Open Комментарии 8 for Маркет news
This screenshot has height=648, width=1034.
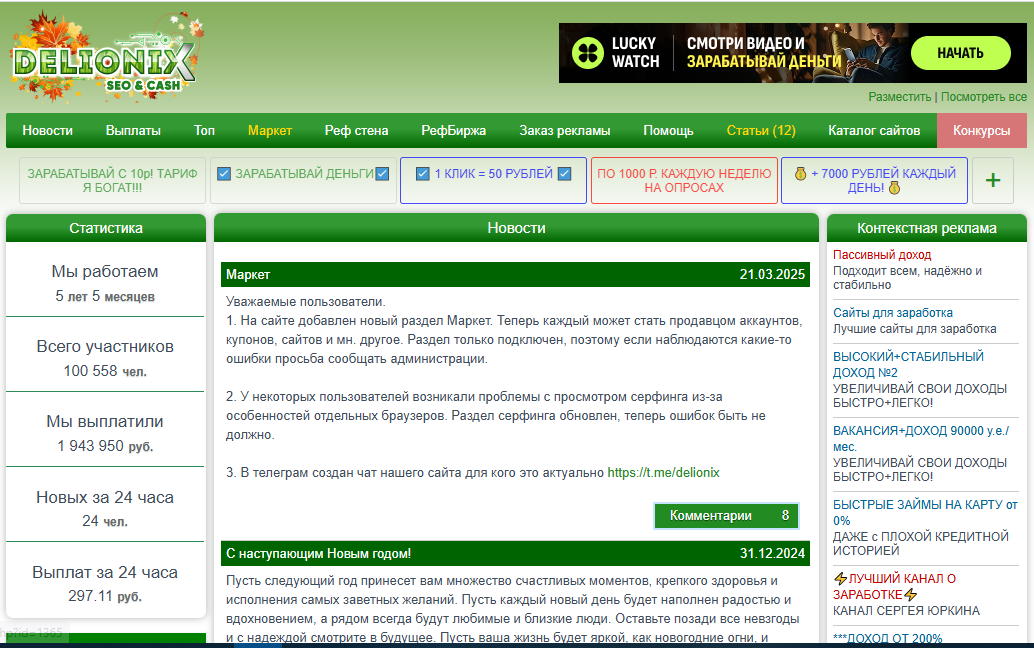click(726, 516)
